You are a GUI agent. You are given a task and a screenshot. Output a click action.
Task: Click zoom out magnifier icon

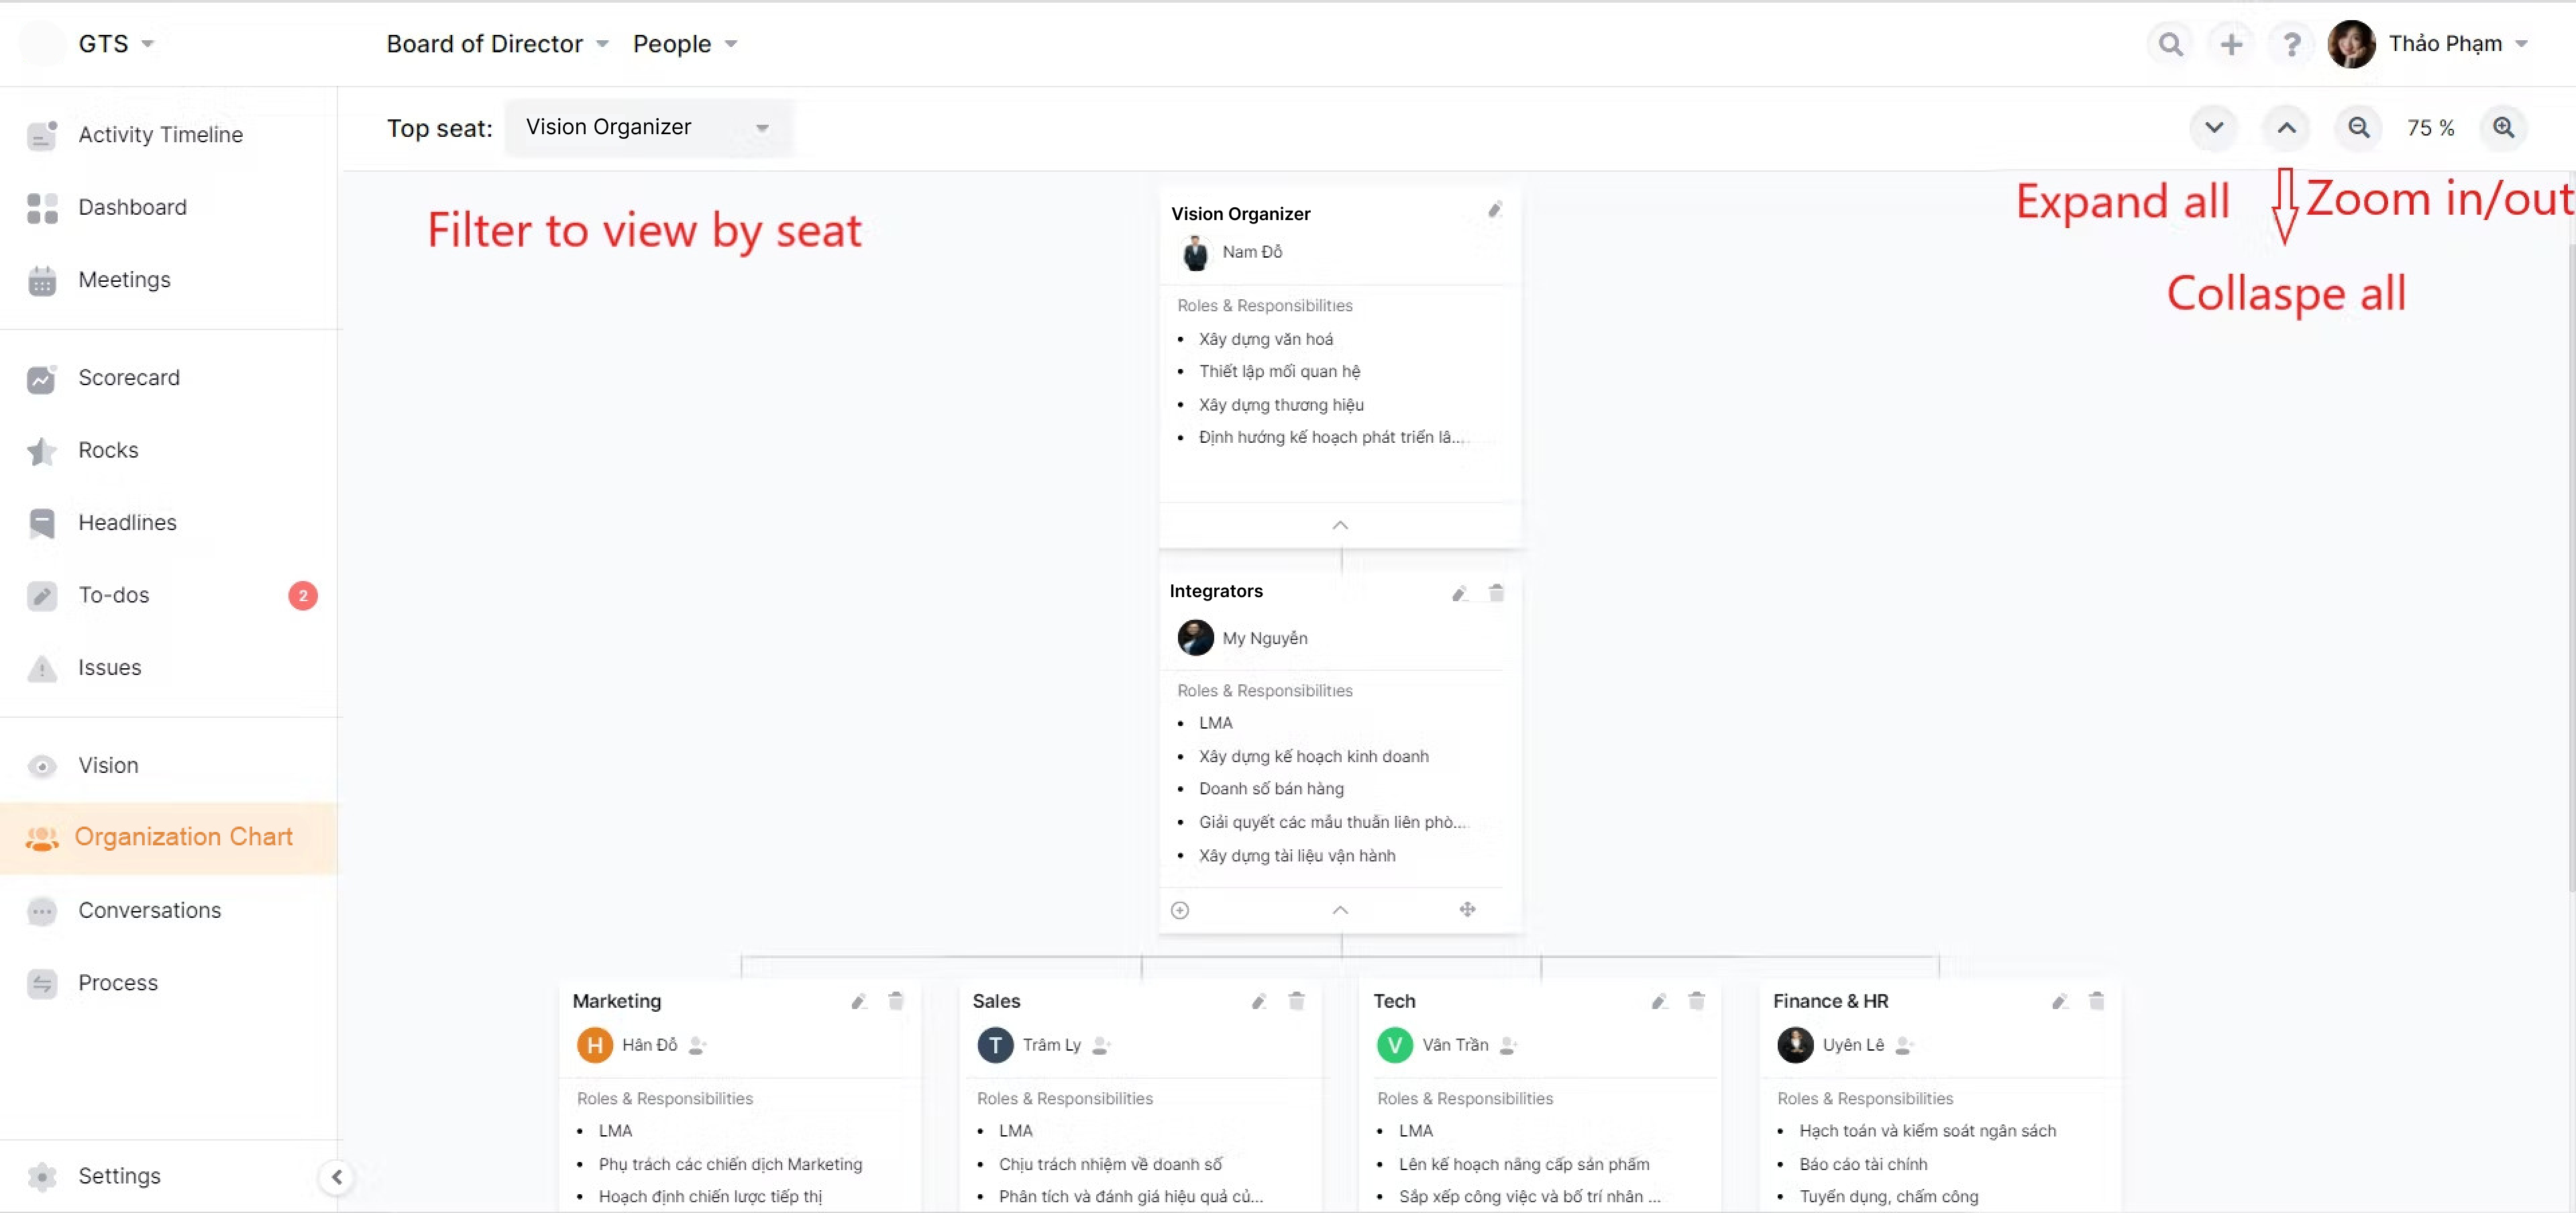tap(2359, 128)
